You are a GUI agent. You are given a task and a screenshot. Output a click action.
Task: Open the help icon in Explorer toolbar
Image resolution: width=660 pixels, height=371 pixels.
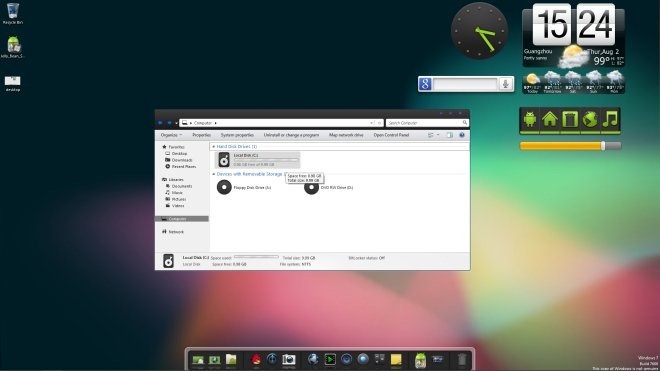462,135
